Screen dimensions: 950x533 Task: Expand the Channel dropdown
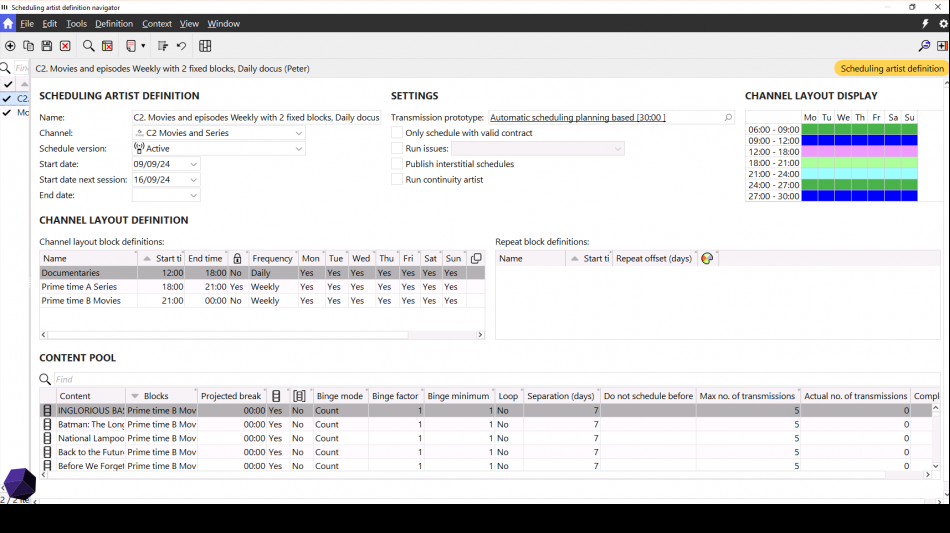pos(299,133)
